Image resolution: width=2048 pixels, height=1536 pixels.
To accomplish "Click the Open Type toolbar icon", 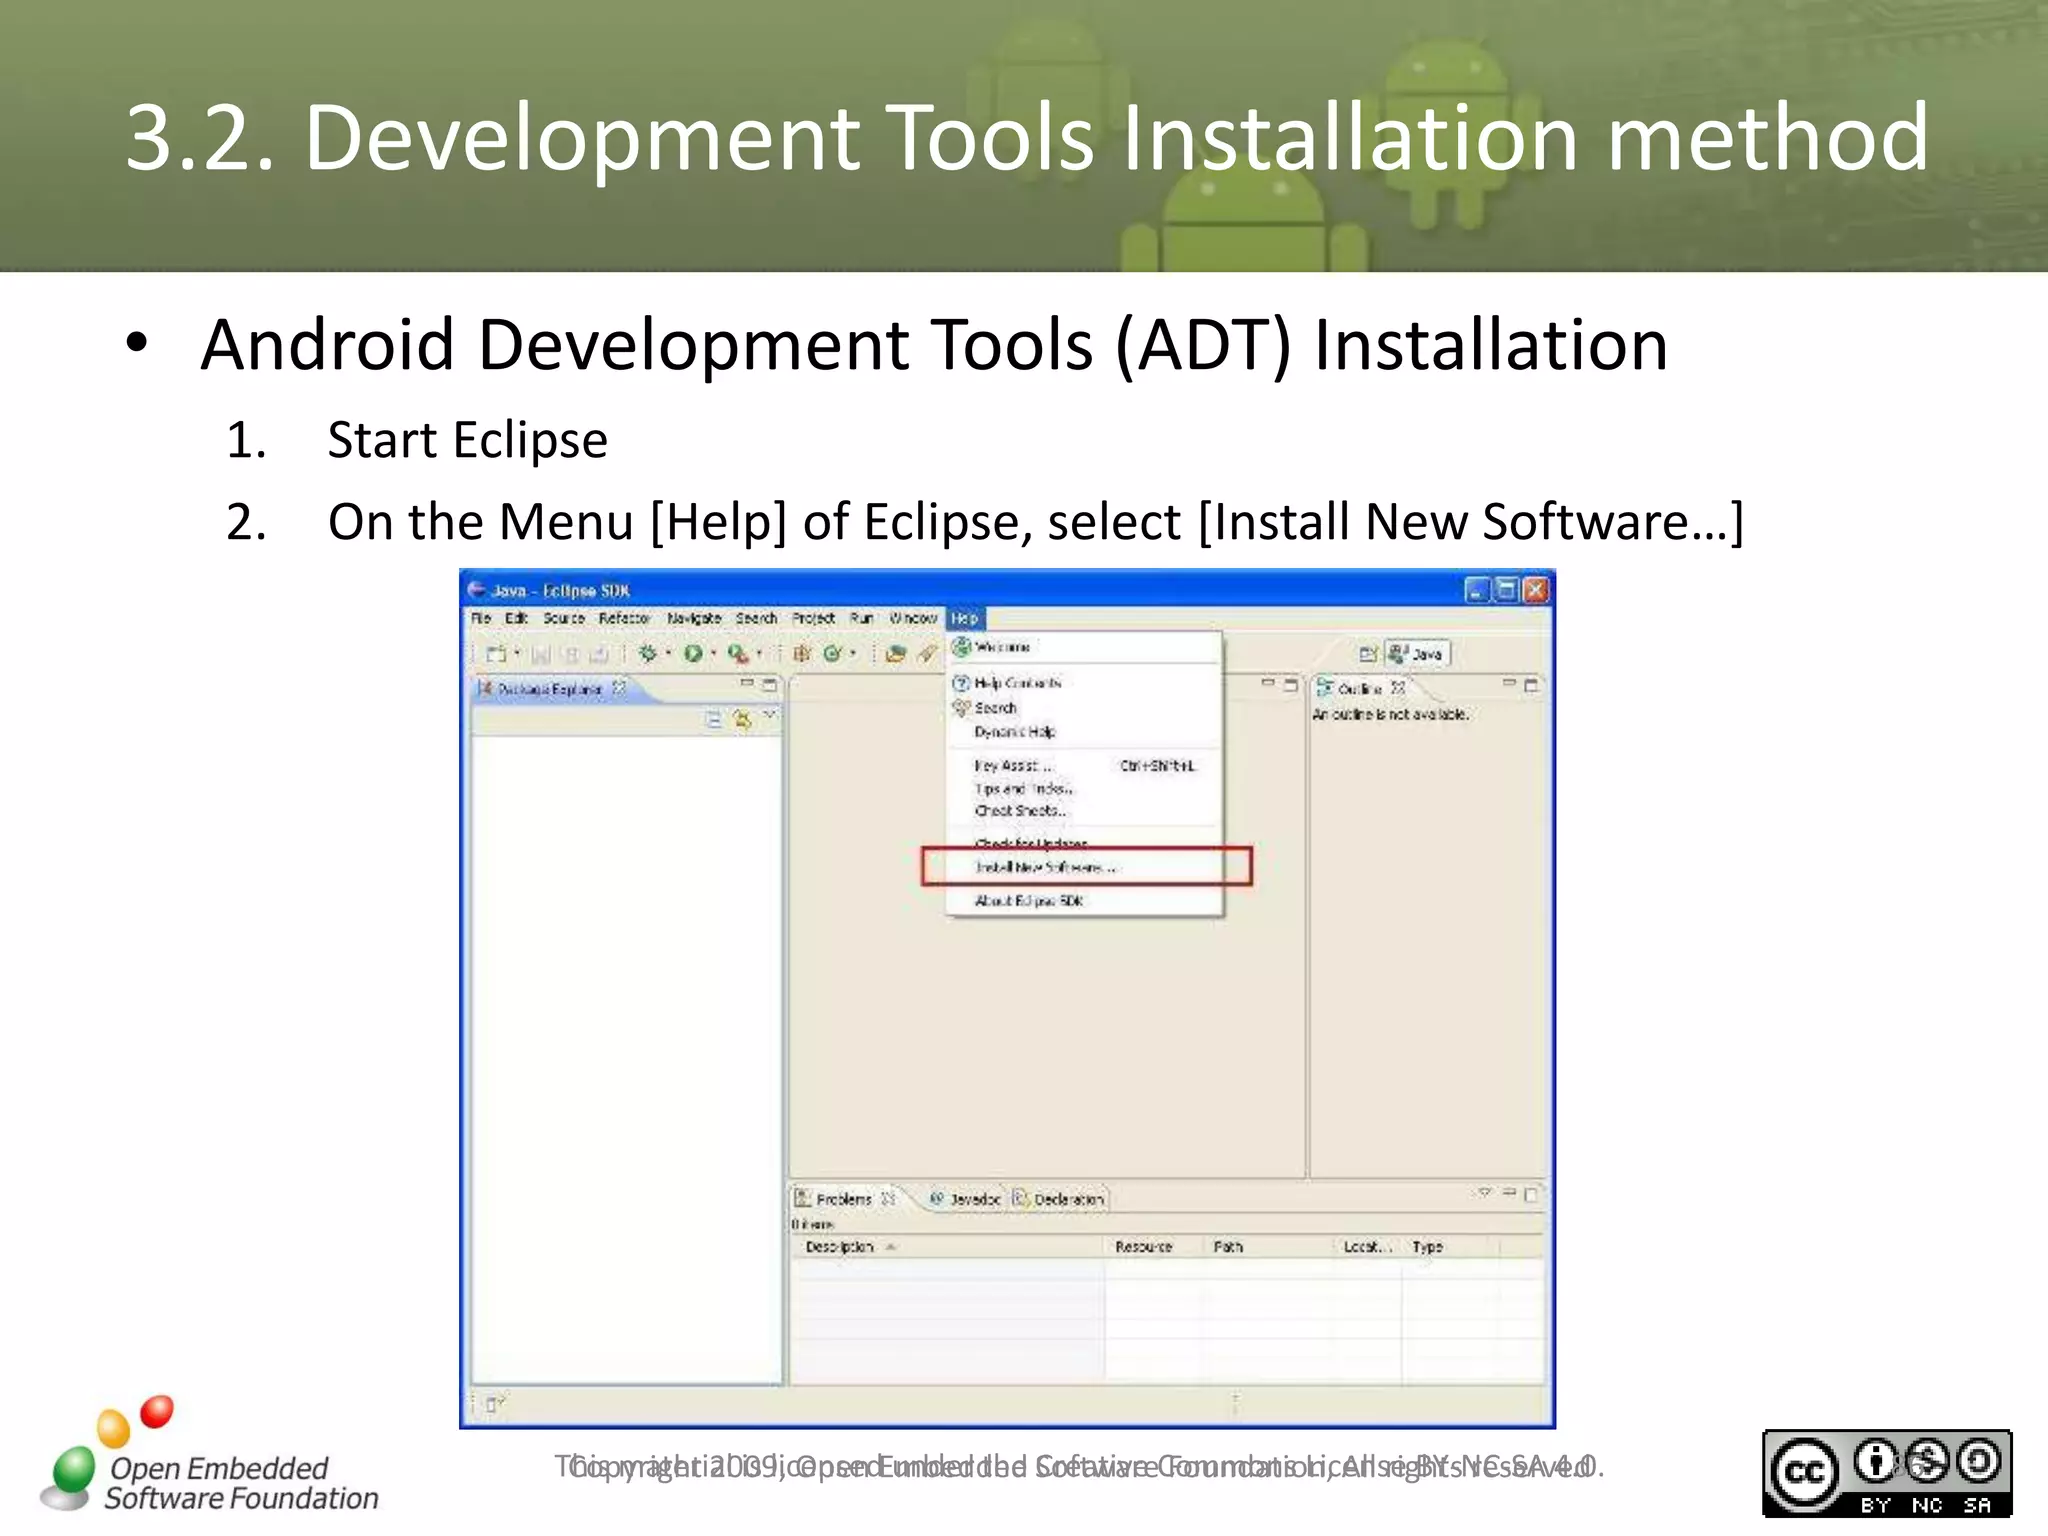I will (896, 653).
